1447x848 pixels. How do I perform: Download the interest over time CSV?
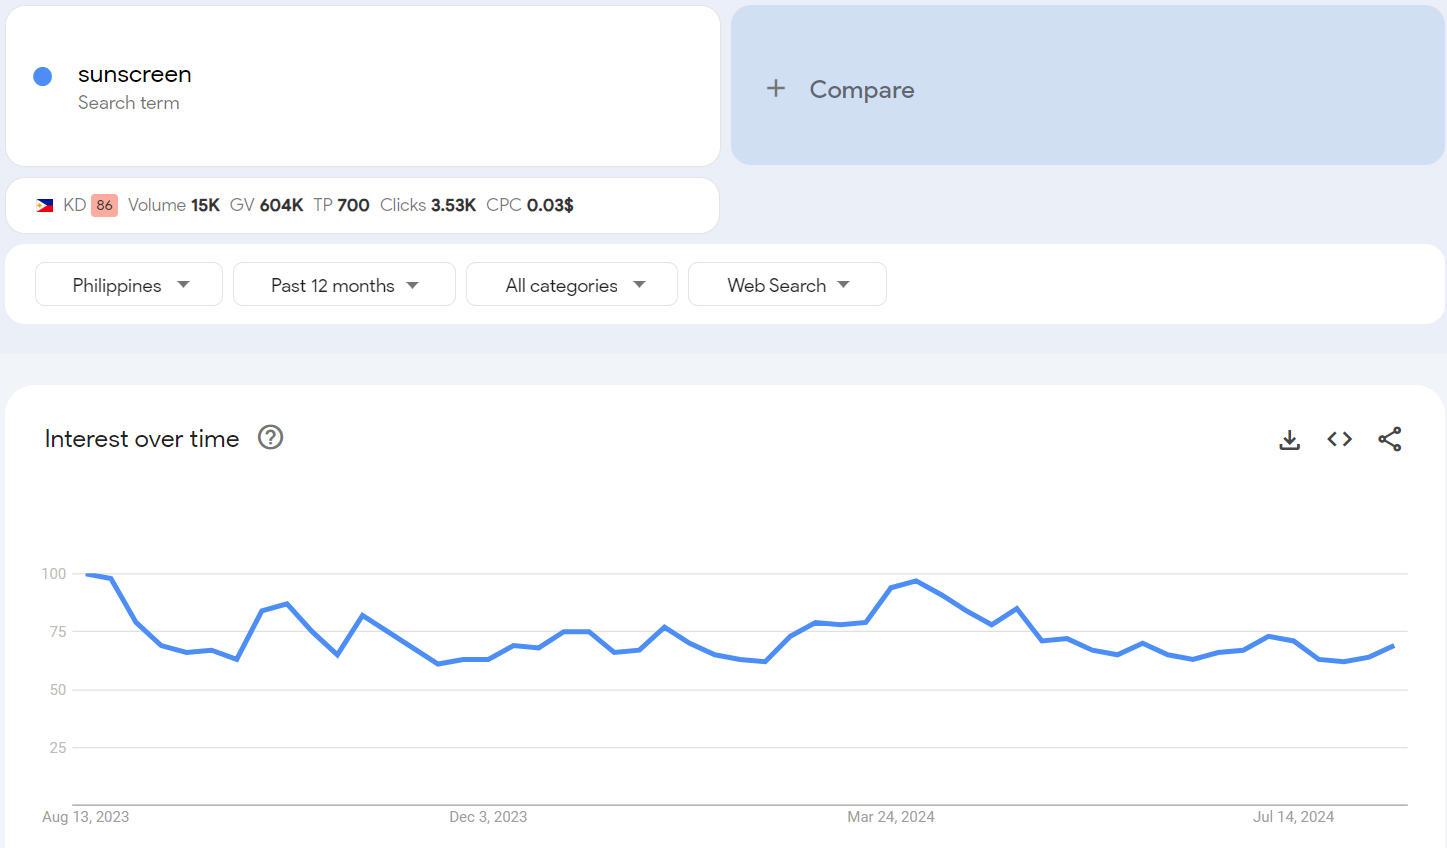[x=1289, y=440]
